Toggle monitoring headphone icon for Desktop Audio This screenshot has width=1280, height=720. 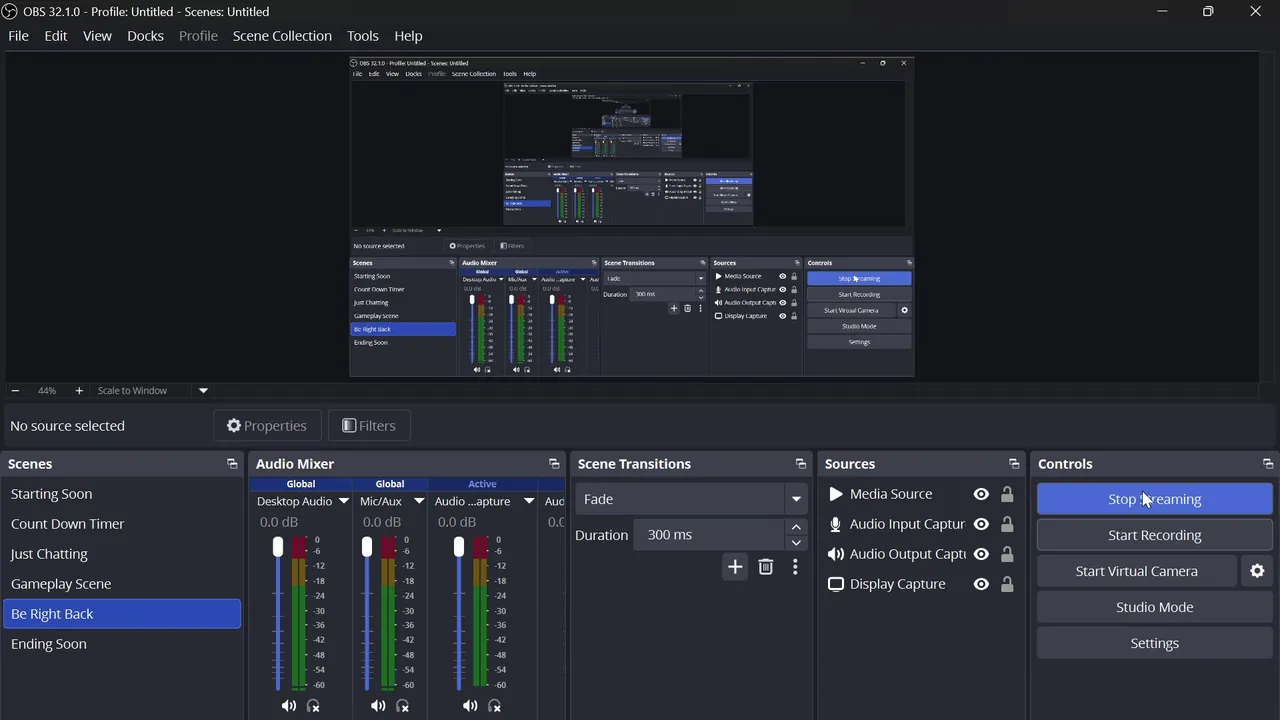[313, 706]
